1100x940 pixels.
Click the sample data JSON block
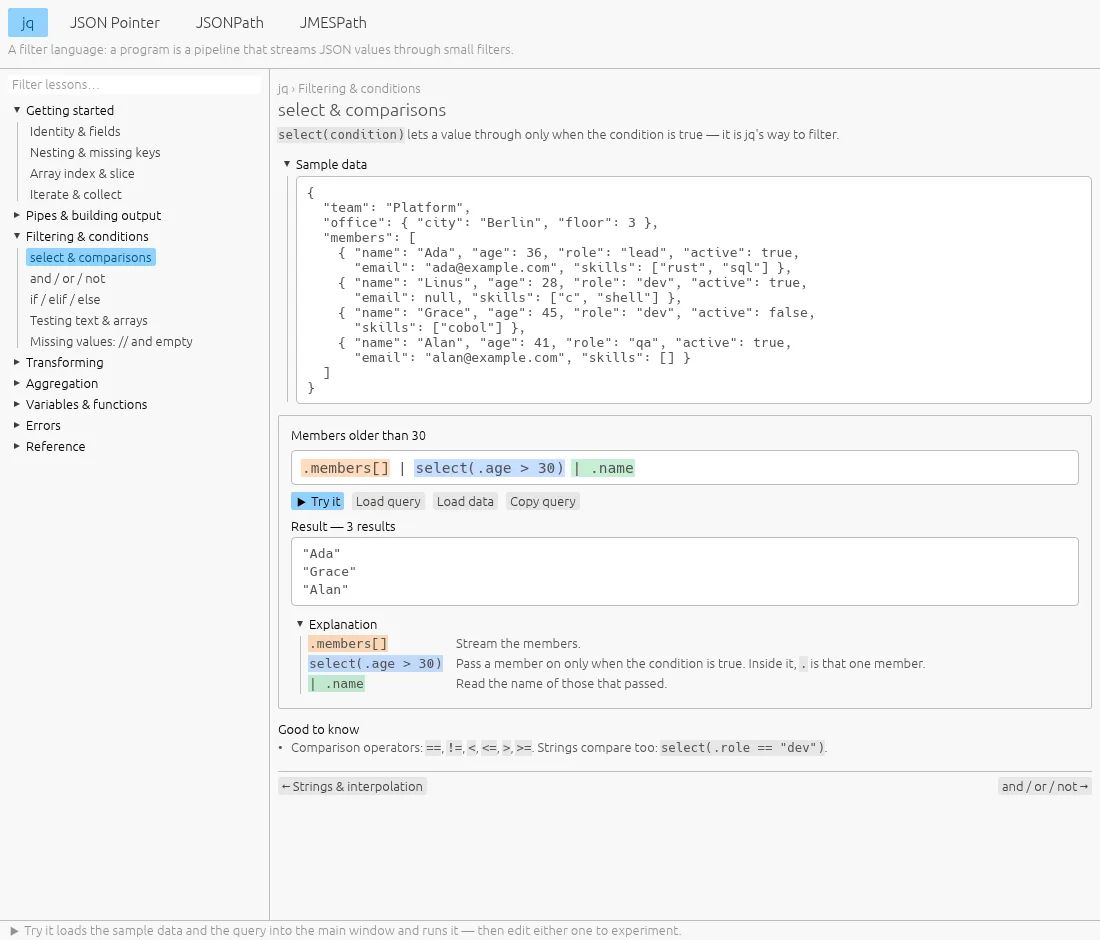pyautogui.click(x=694, y=290)
